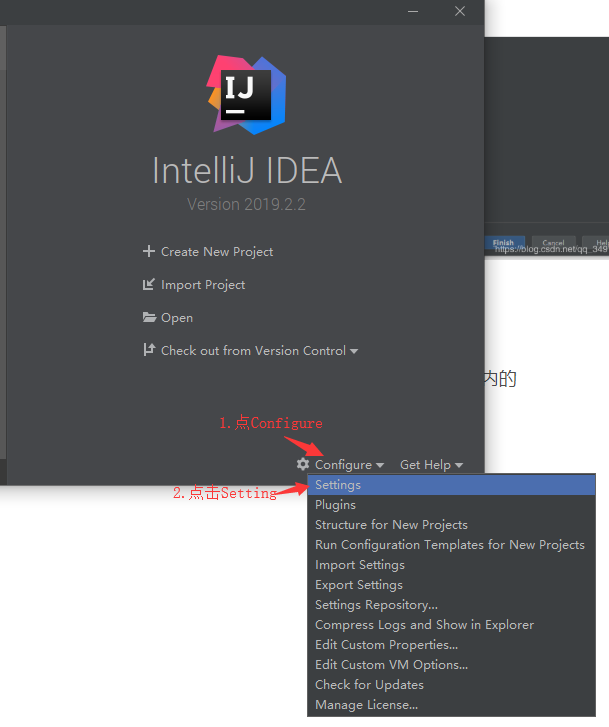Click the IntelliJ IDEA logo
Screen dimensions: 609x727
tap(246, 95)
